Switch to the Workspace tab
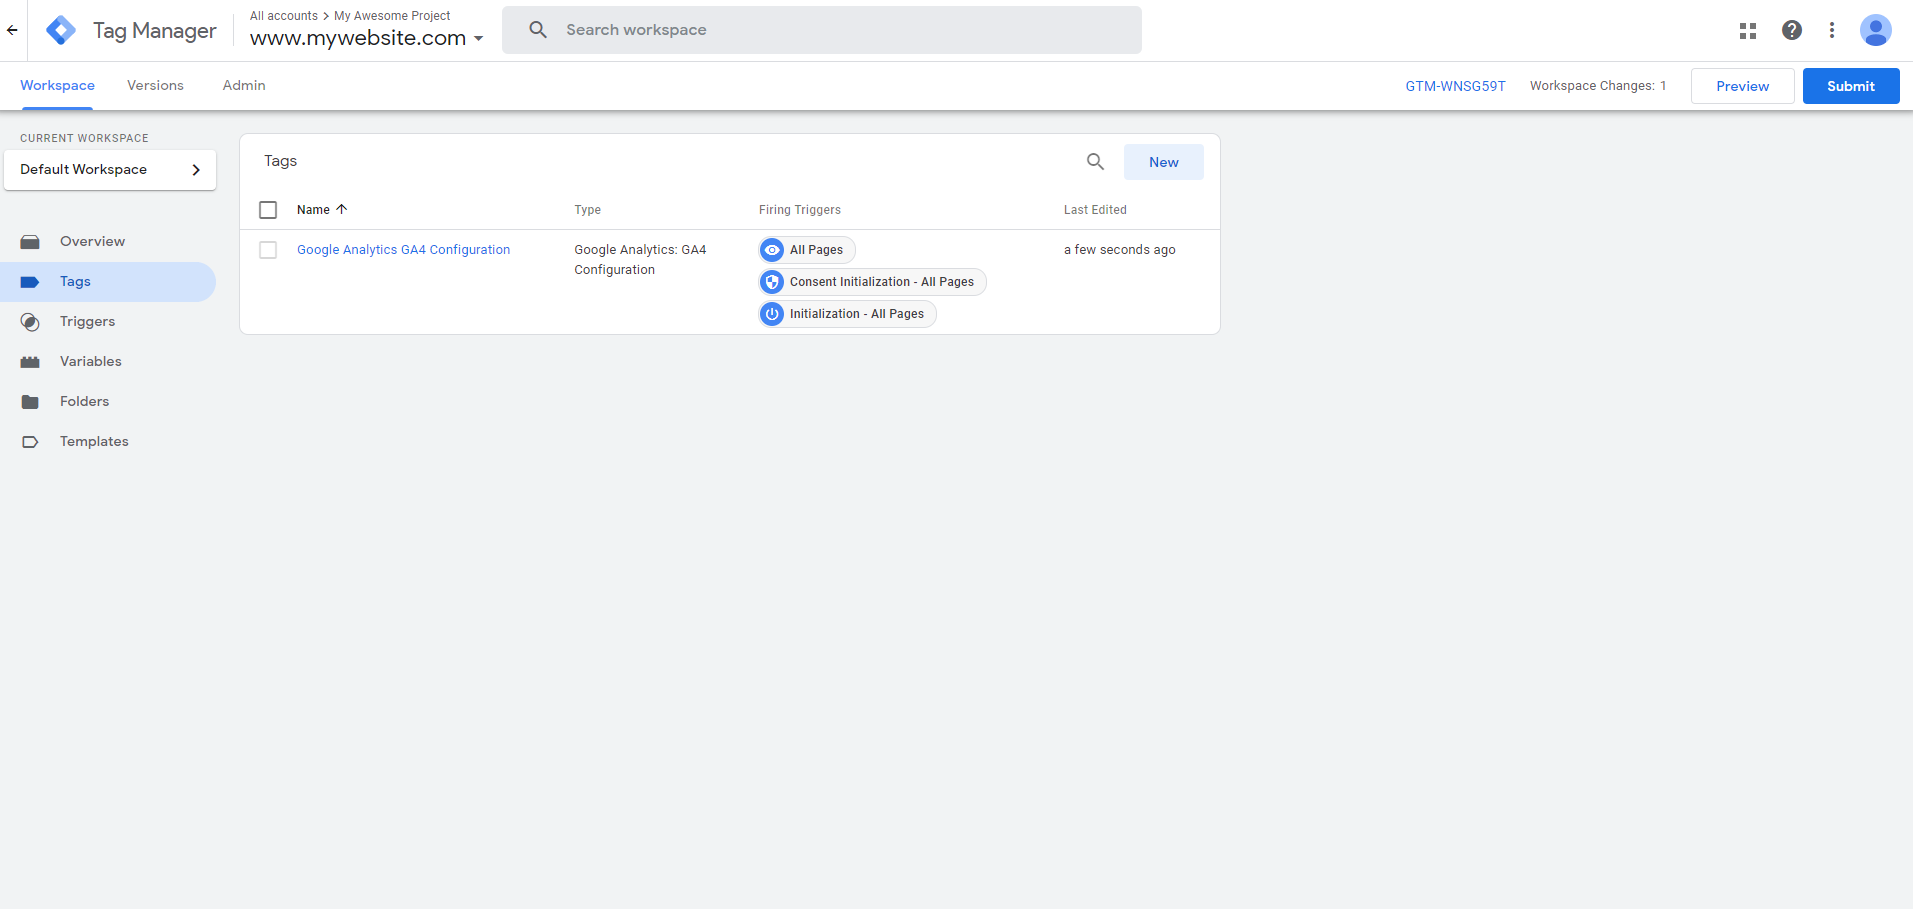 [57, 86]
